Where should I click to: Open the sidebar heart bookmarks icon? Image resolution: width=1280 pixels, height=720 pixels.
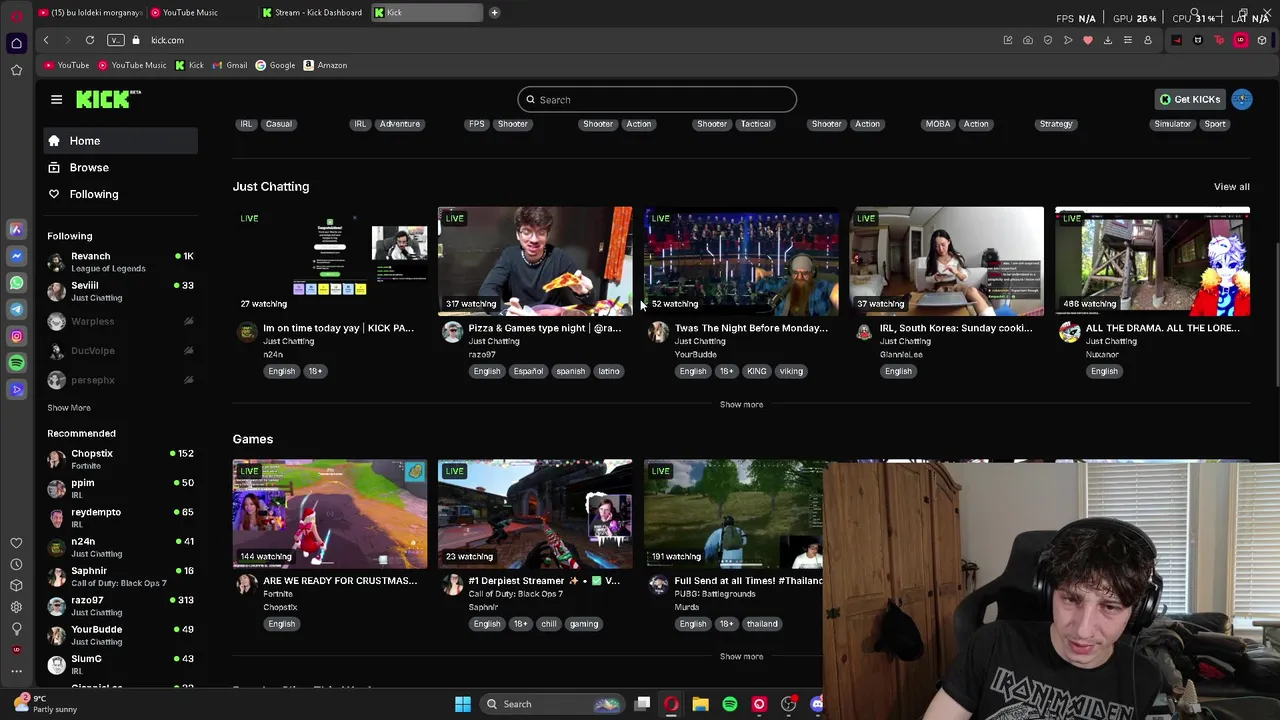[16, 543]
